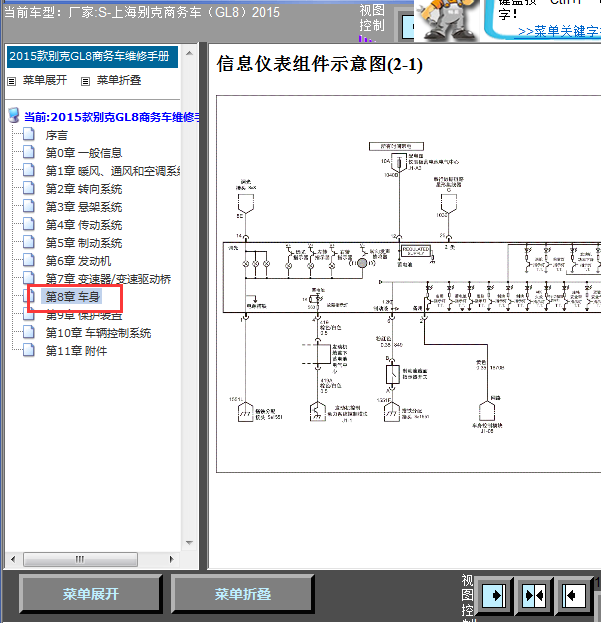Select 第1章 暖风、通风和空调系统 chapter

point(113,171)
